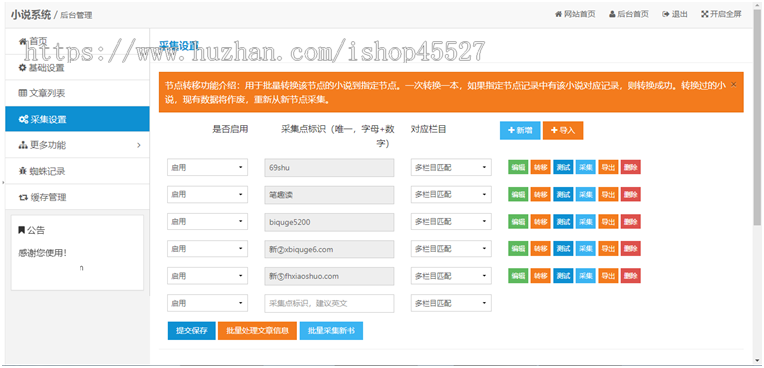Click 测试 for fhxiaoshuo.com row
The height and width of the screenshot is (368, 764).
coord(563,276)
